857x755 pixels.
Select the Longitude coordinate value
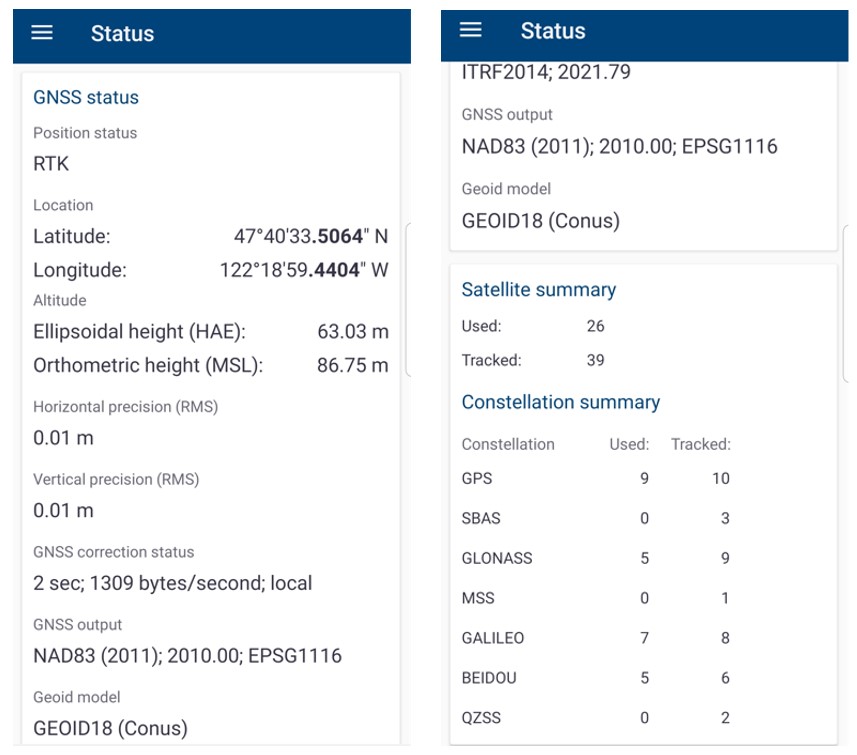point(303,270)
